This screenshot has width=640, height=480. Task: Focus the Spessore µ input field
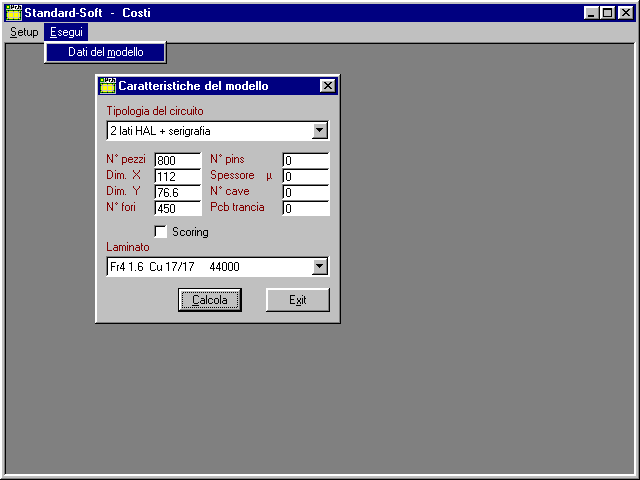[306, 176]
